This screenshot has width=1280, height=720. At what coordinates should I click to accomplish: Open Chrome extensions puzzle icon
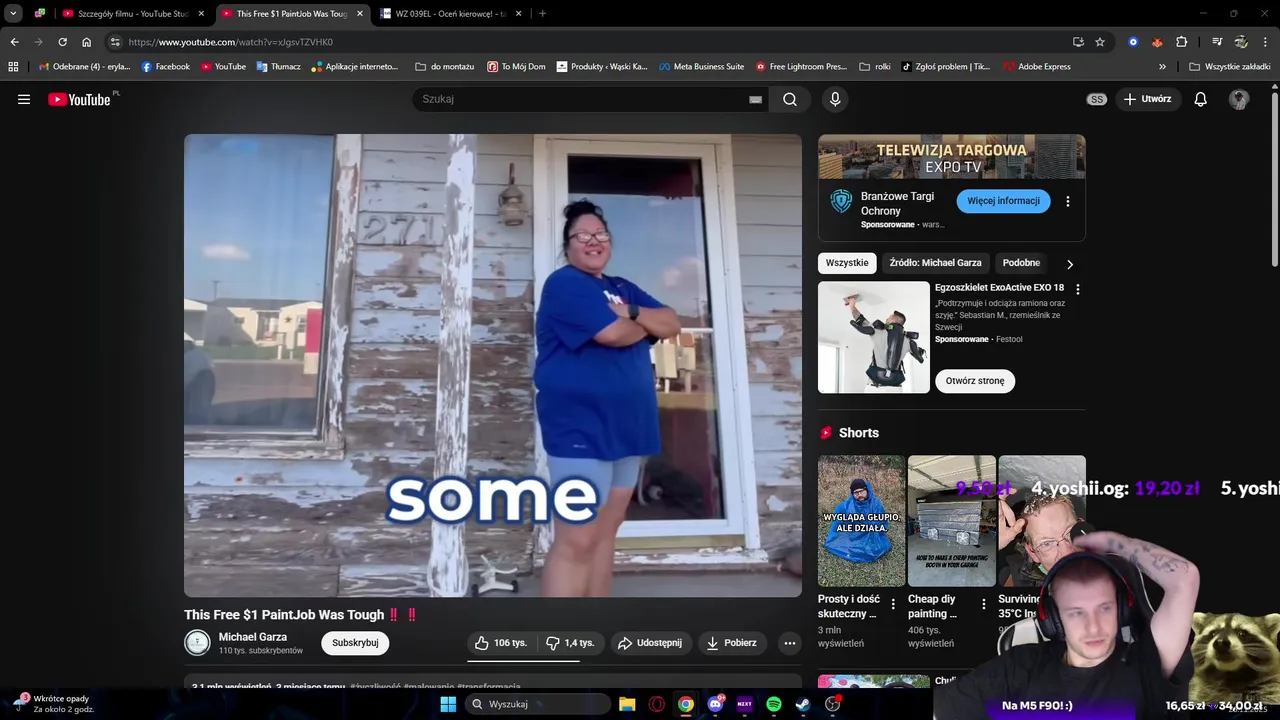tap(1181, 42)
